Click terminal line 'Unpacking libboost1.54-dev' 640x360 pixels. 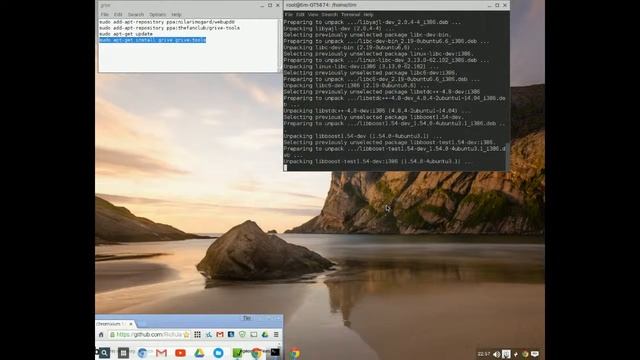pyautogui.click(x=362, y=136)
